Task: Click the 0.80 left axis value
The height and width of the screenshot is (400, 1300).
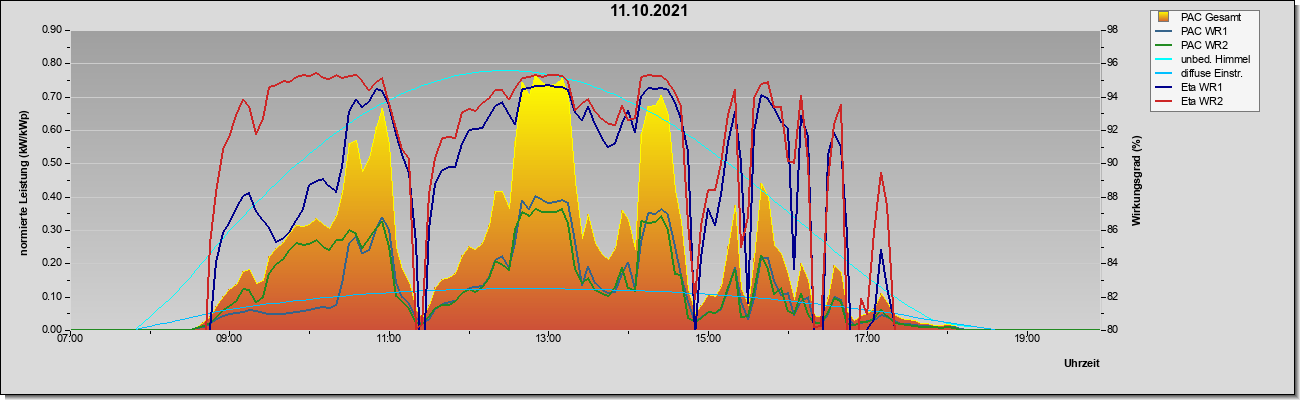Action: [52, 63]
